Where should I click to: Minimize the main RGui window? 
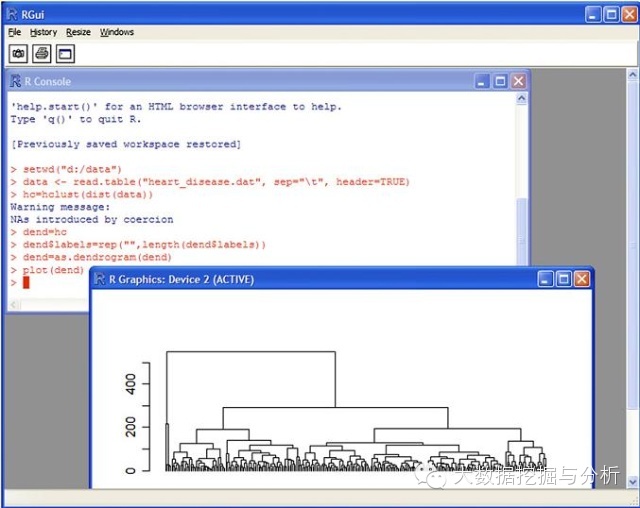point(593,15)
